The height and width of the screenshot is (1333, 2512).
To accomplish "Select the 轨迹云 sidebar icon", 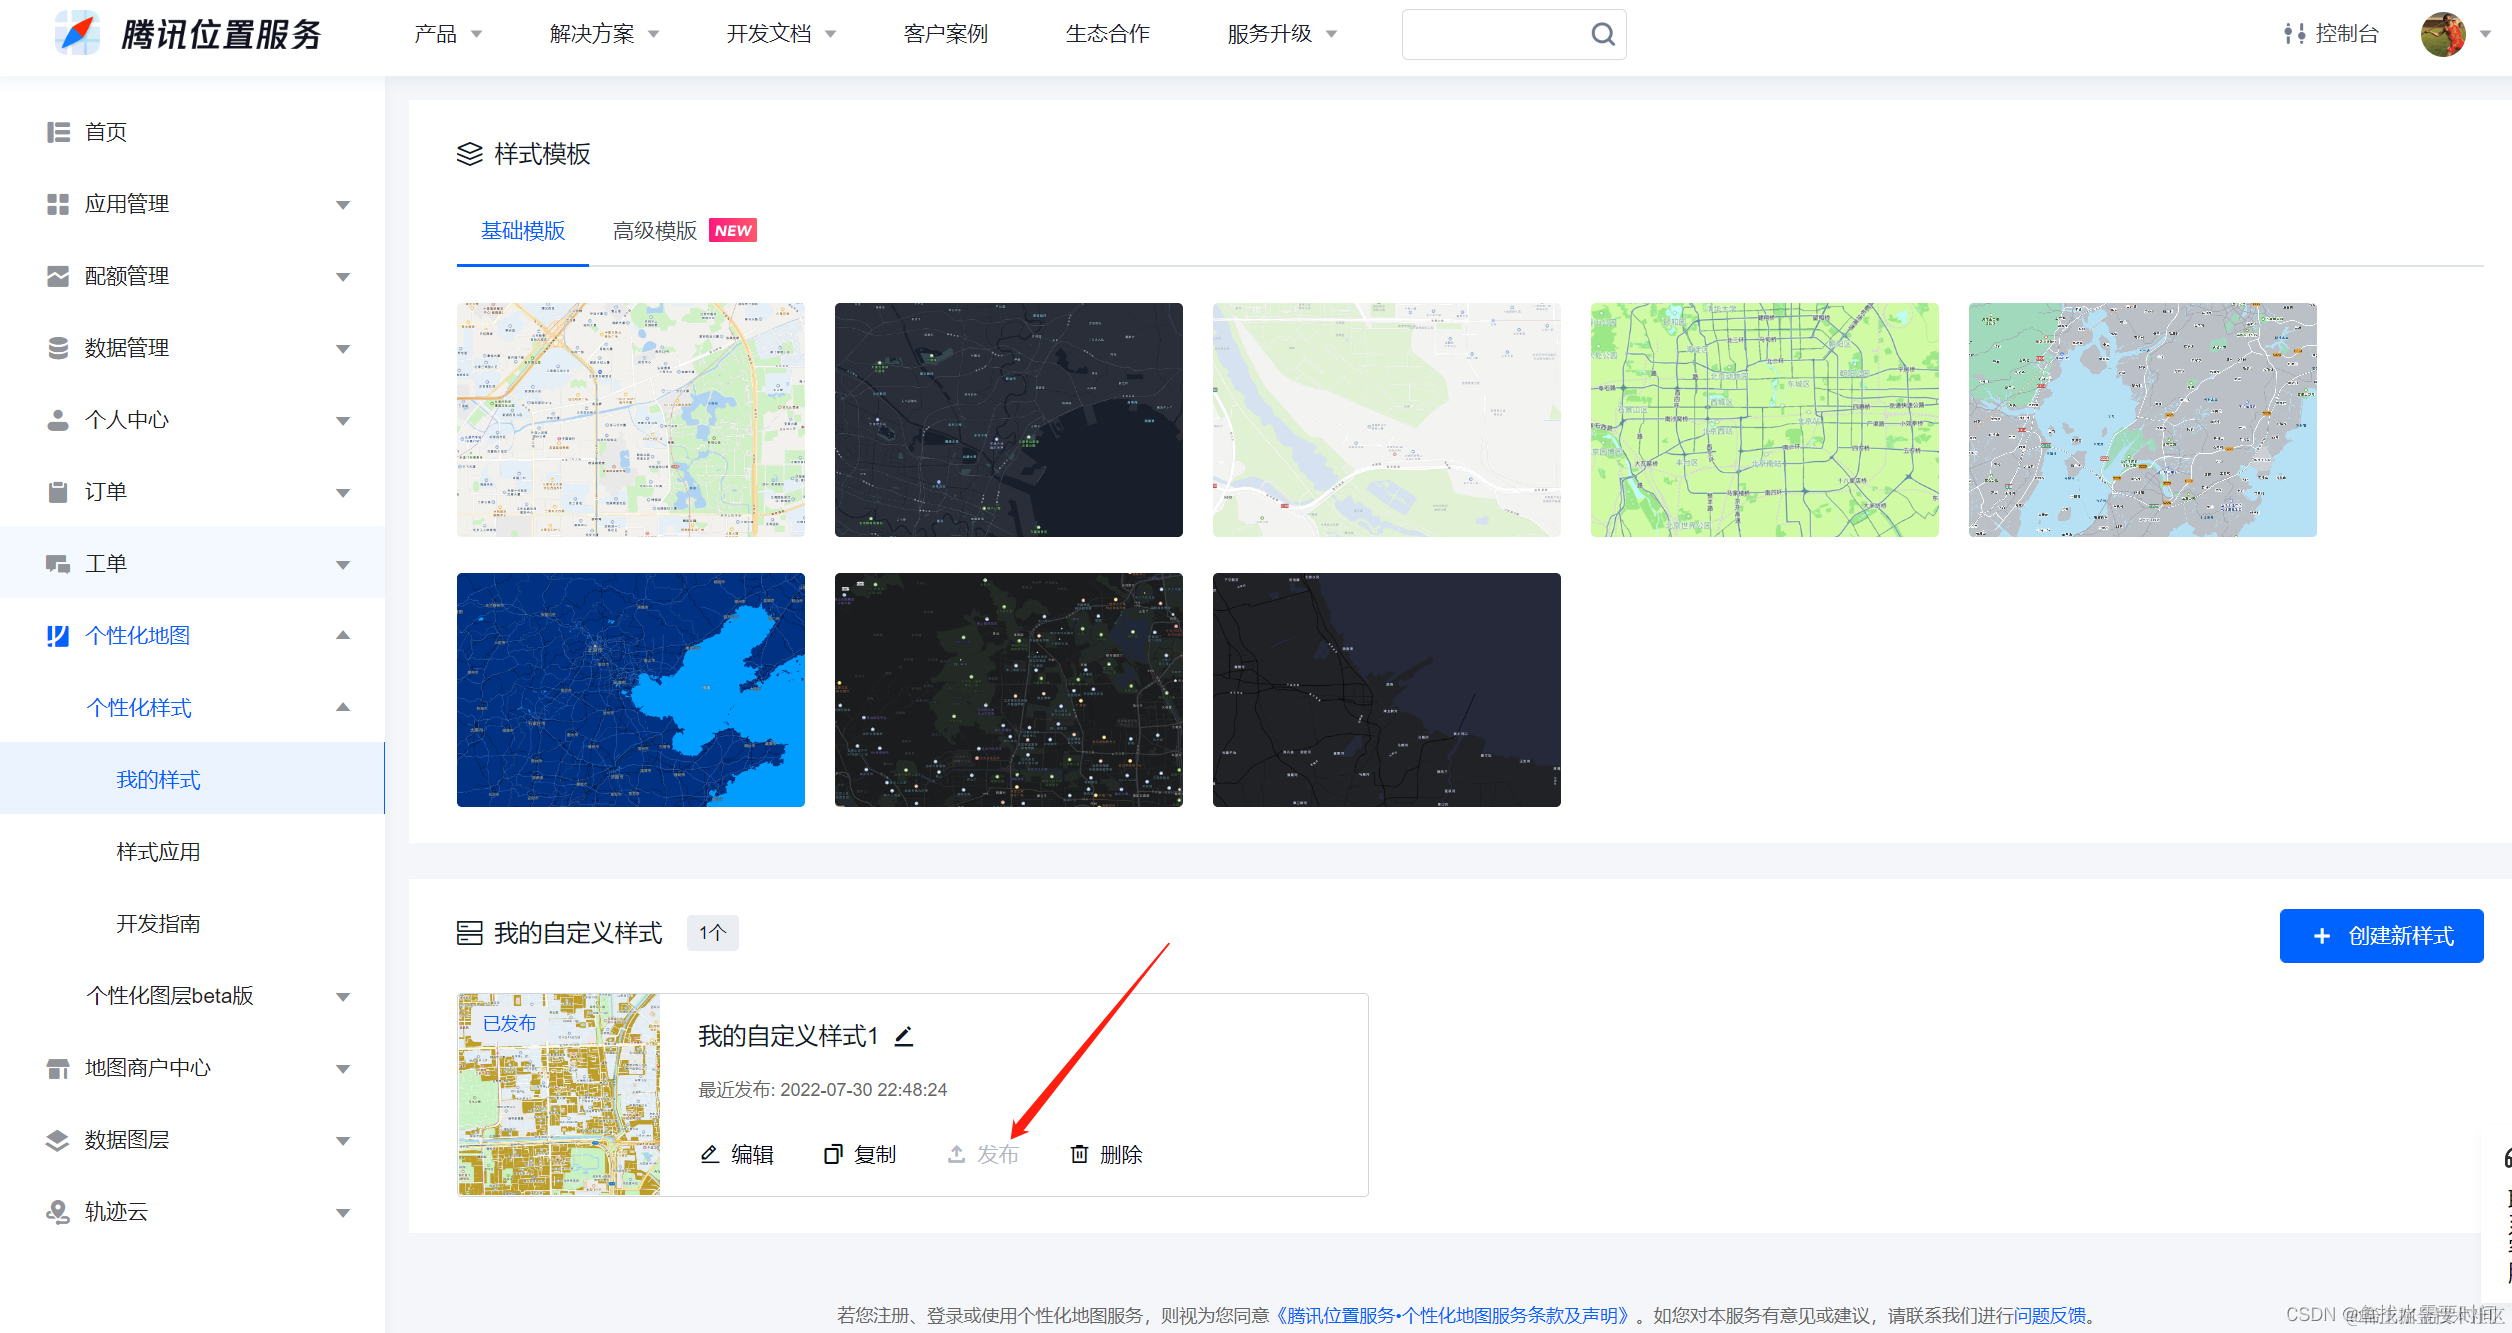I will coord(57,1212).
